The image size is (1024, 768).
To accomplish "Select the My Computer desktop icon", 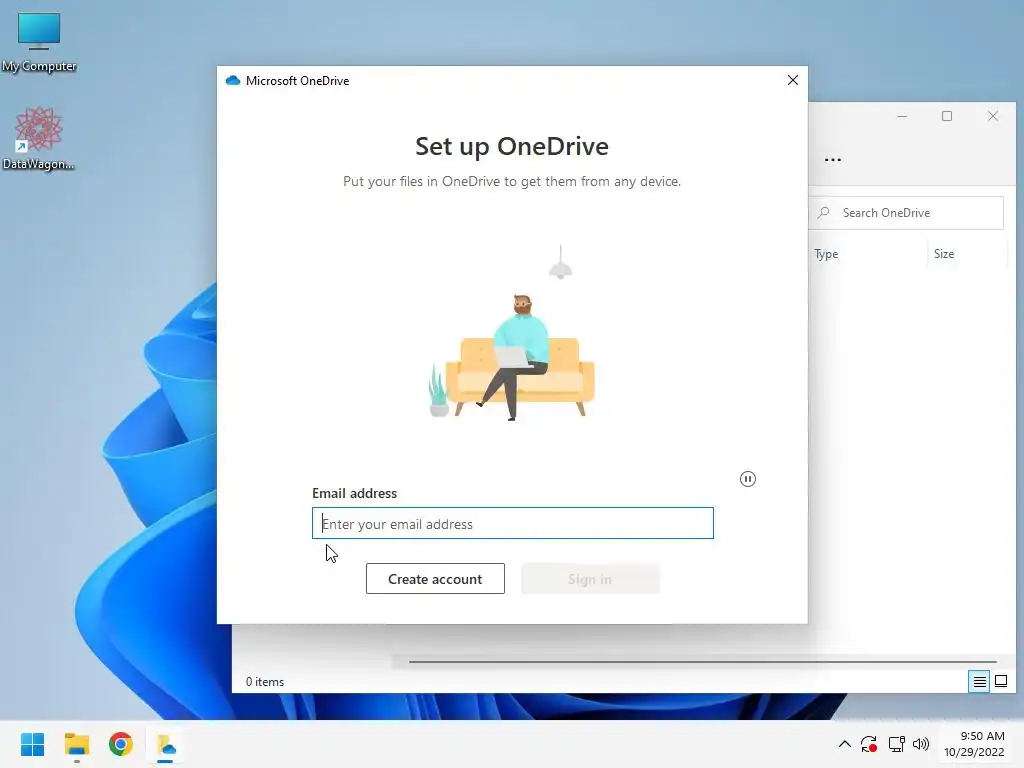I will coord(39,42).
